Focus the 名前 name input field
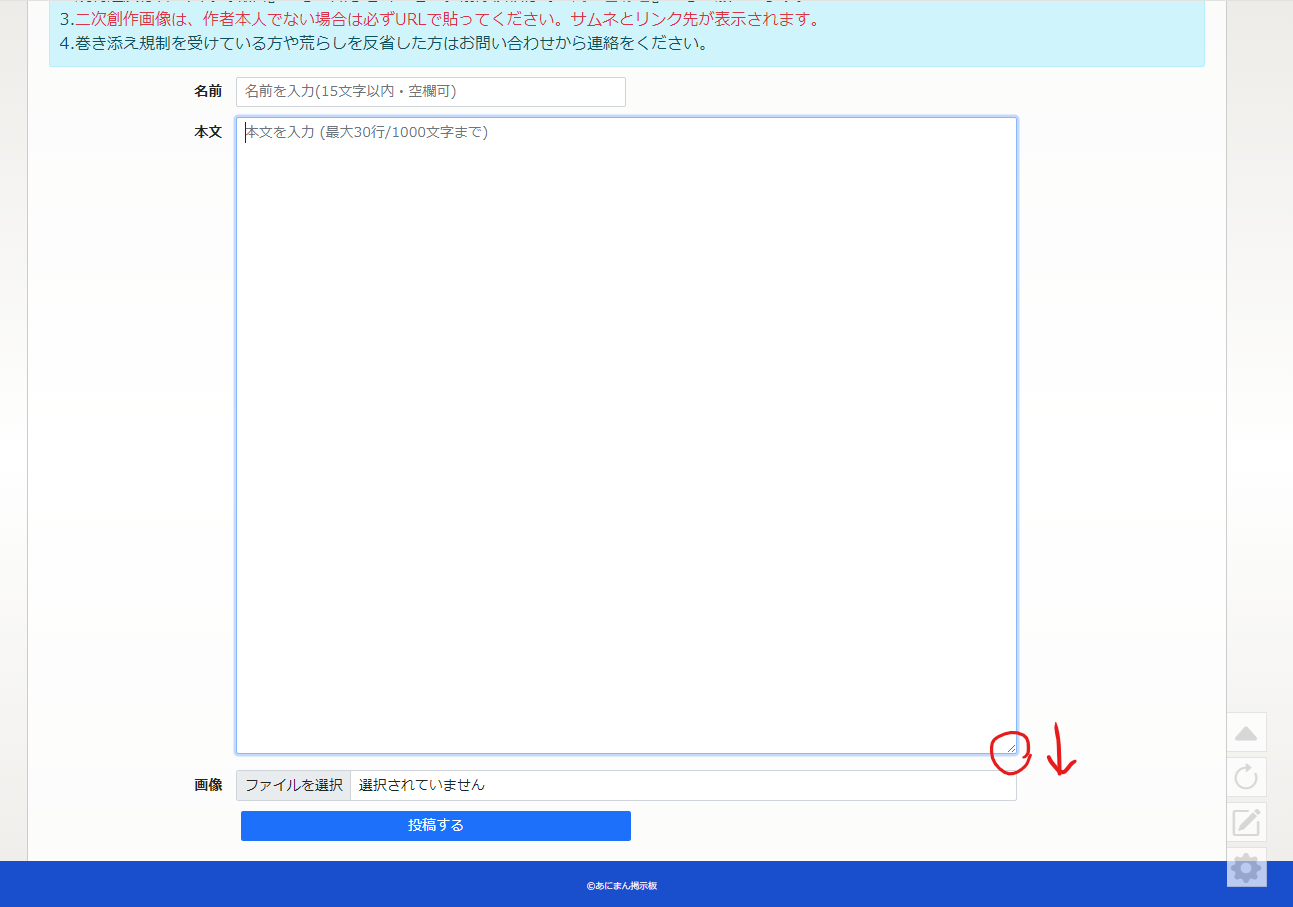Screen dimensions: 1293x907 pos(431,92)
